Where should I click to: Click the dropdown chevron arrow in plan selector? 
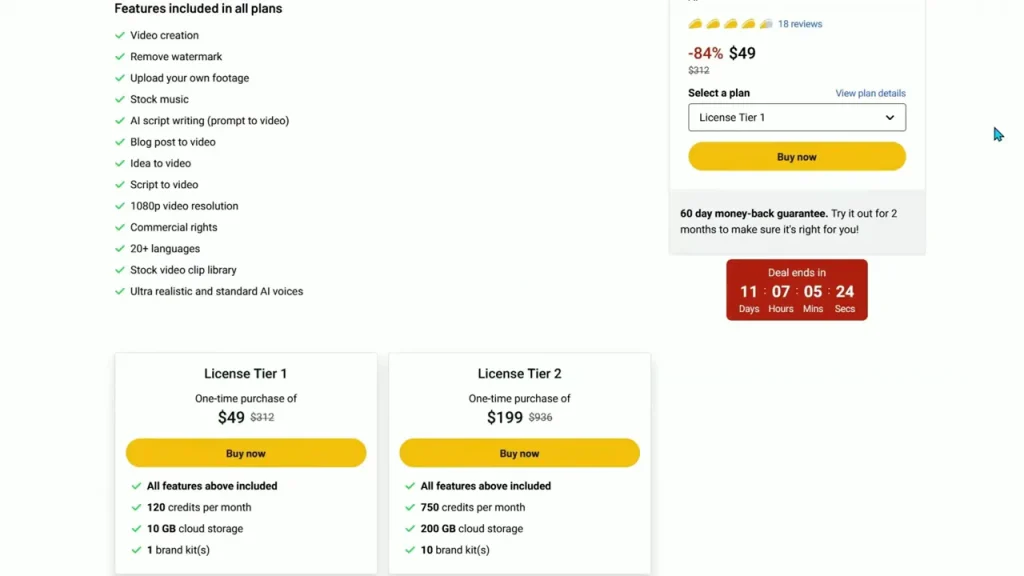click(x=889, y=118)
